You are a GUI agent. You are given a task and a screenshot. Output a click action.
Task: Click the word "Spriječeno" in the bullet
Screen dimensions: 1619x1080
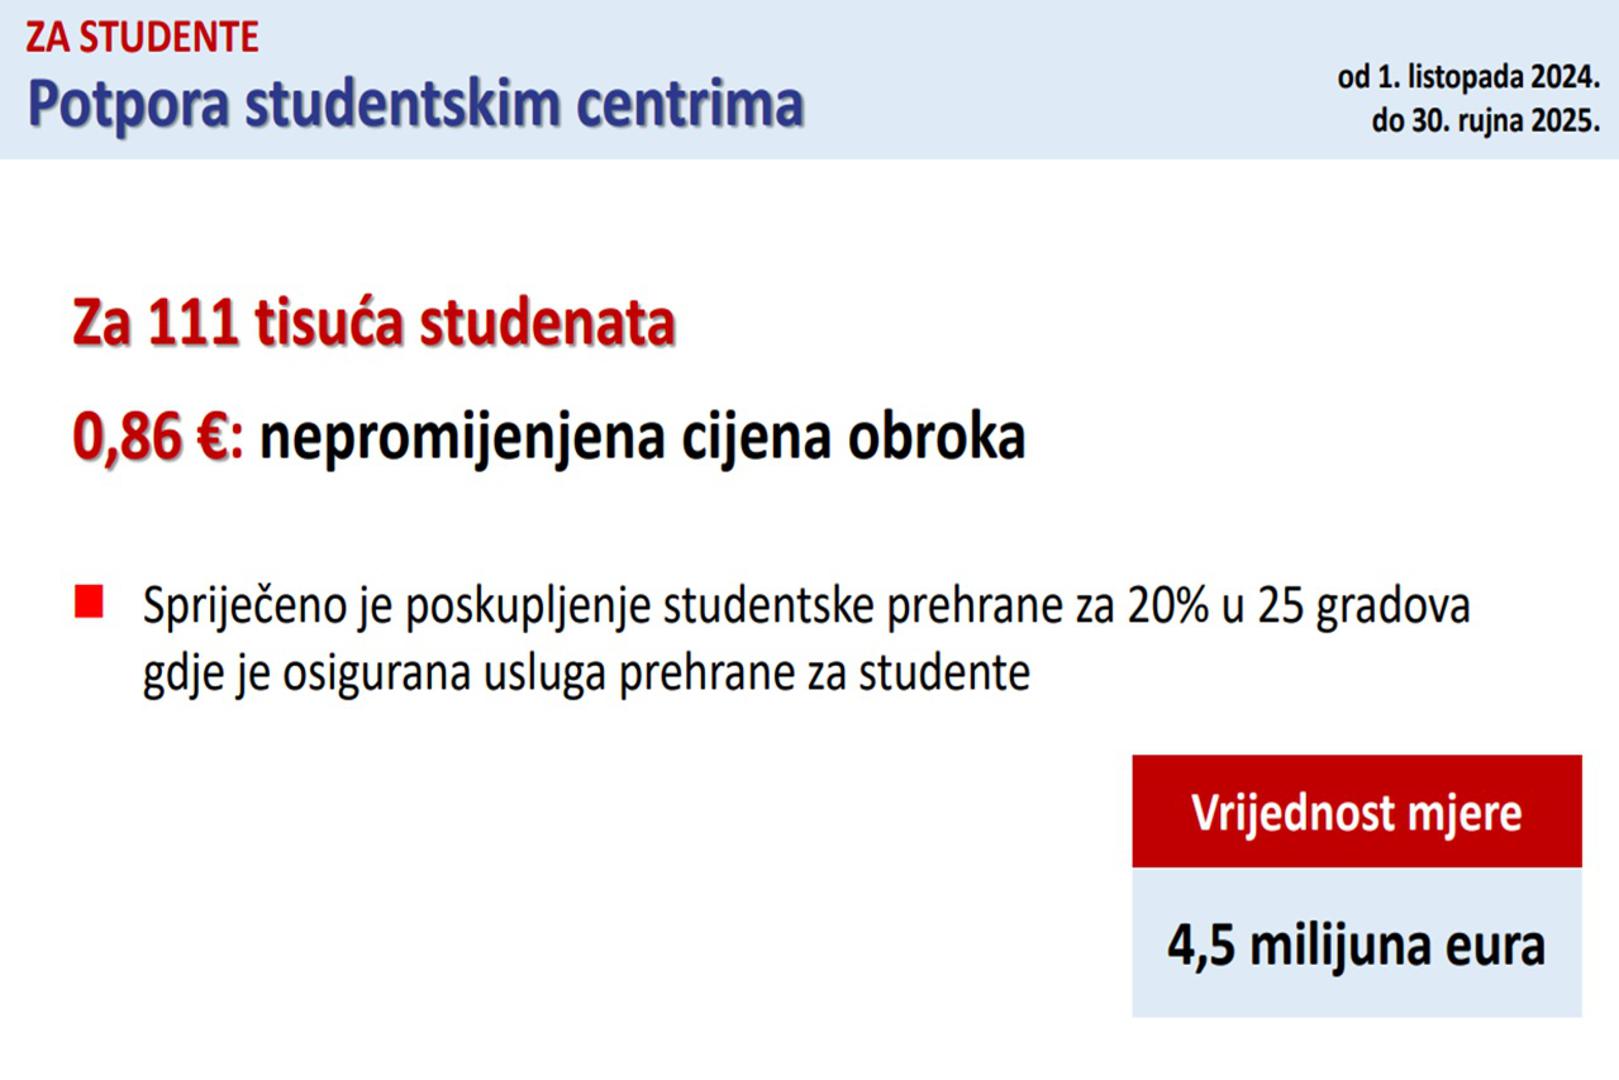[x=244, y=606]
